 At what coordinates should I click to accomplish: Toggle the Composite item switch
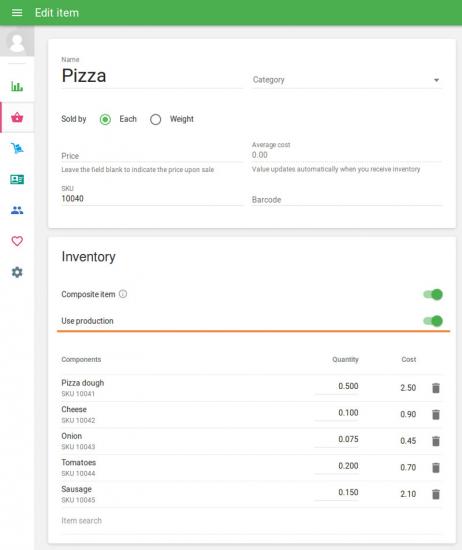433,294
